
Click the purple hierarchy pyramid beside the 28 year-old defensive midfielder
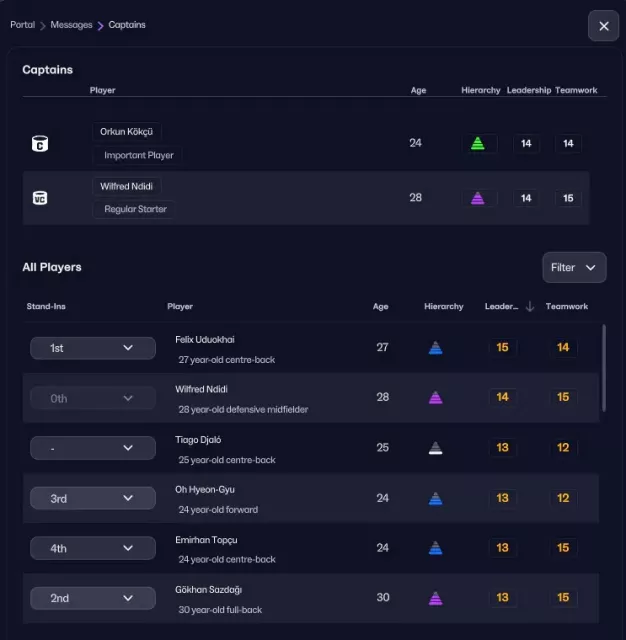435,397
